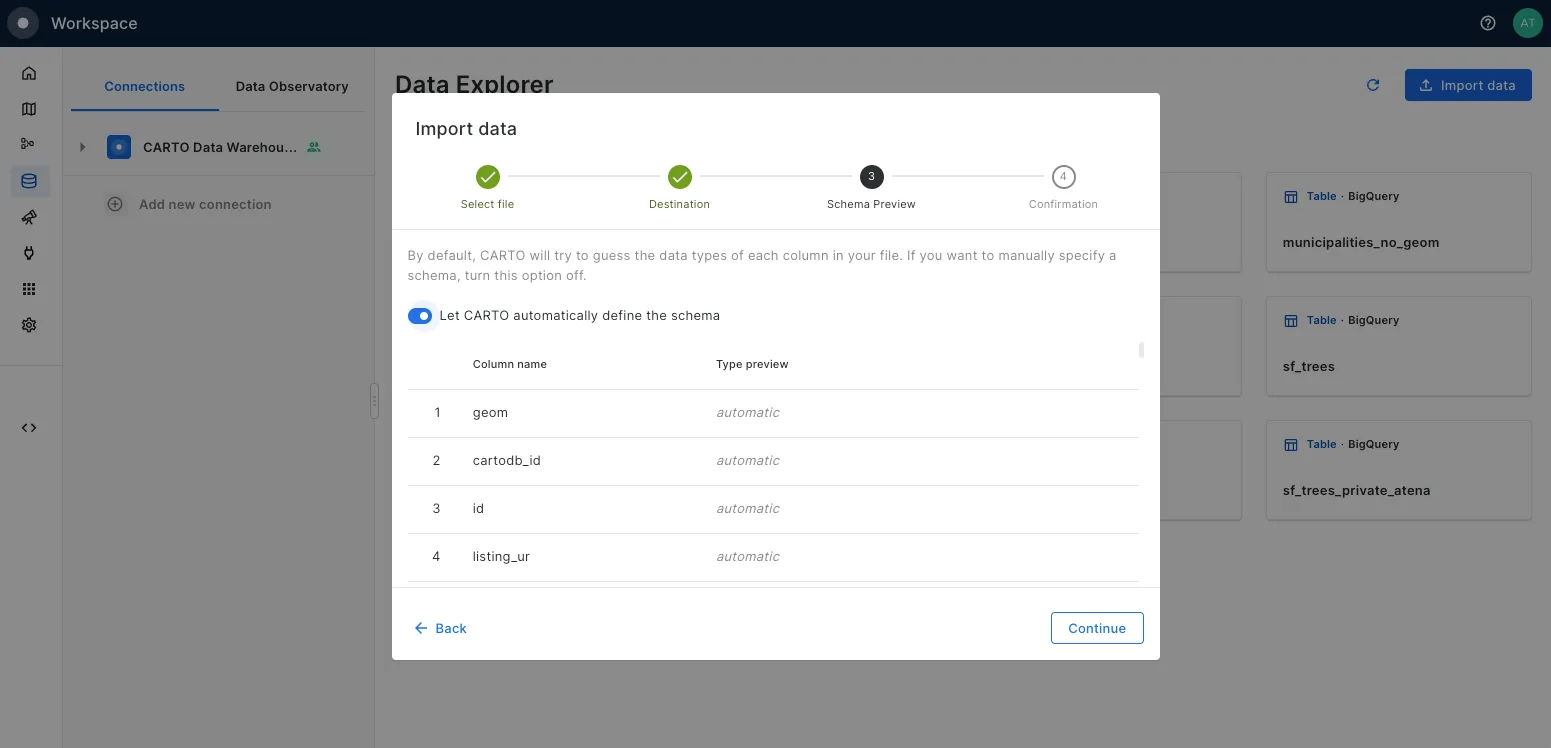The height and width of the screenshot is (748, 1551).
Task: Disable automatic schema definition toggle
Action: 420,316
